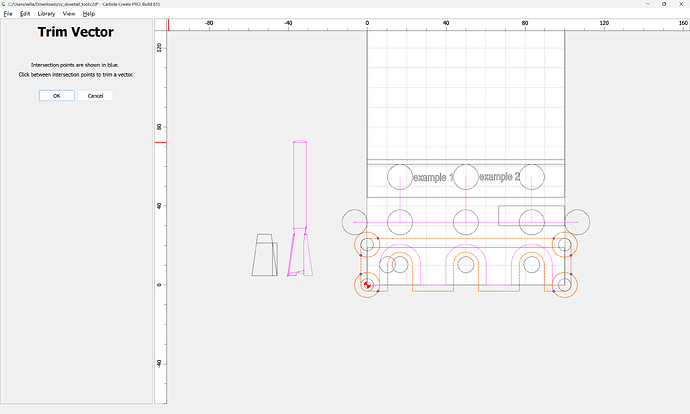The width and height of the screenshot is (690, 414).
Task: Click the circle between example 1 and 2
Action: pyautogui.click(x=466, y=177)
